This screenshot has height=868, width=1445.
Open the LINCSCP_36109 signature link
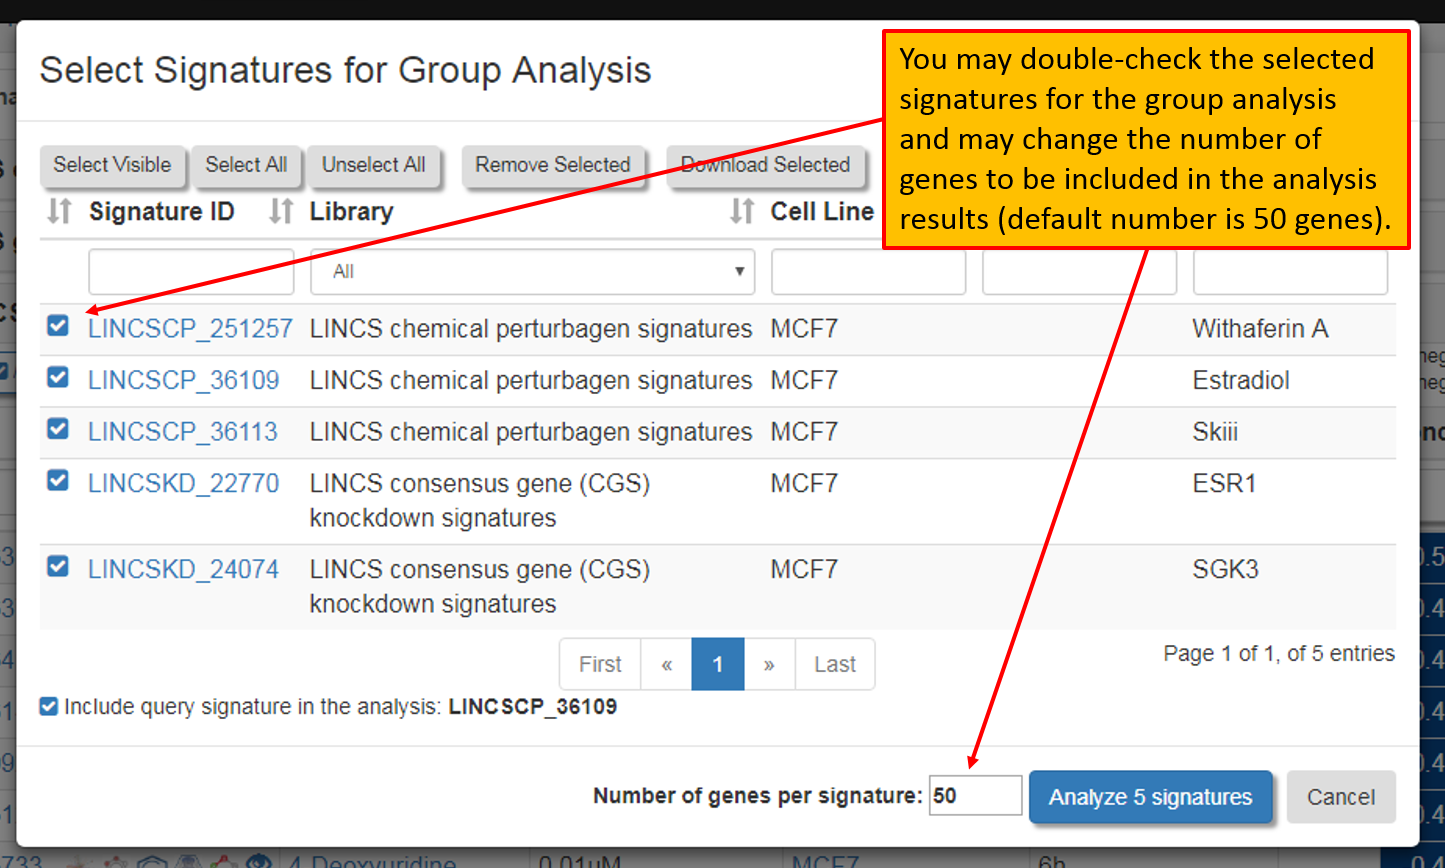[184, 381]
